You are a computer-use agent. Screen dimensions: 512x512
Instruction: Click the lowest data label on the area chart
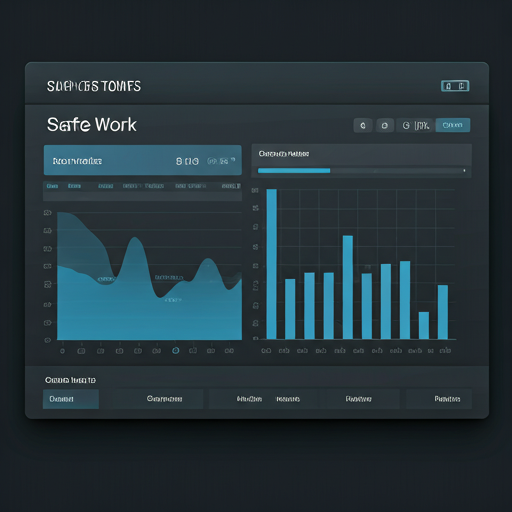[x=173, y=300]
